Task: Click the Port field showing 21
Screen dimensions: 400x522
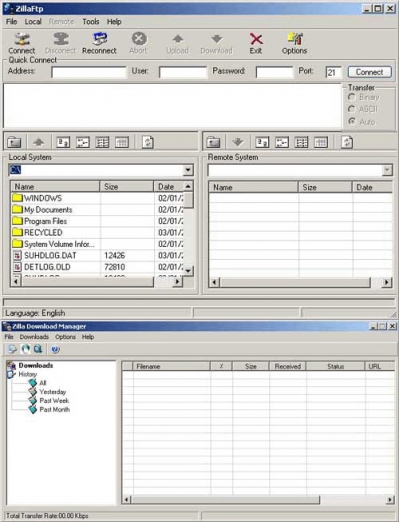Action: (x=334, y=72)
